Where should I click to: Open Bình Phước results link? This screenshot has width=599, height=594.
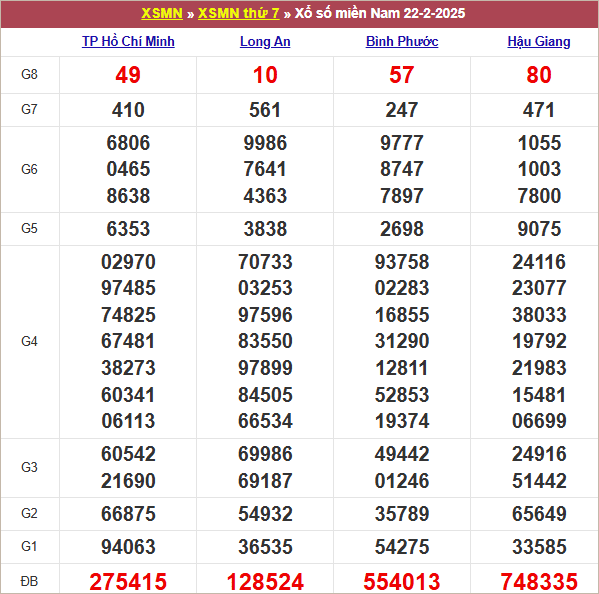tap(402, 41)
